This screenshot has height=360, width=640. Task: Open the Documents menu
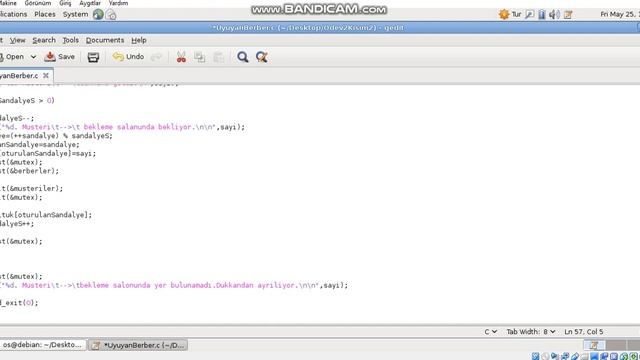point(105,40)
